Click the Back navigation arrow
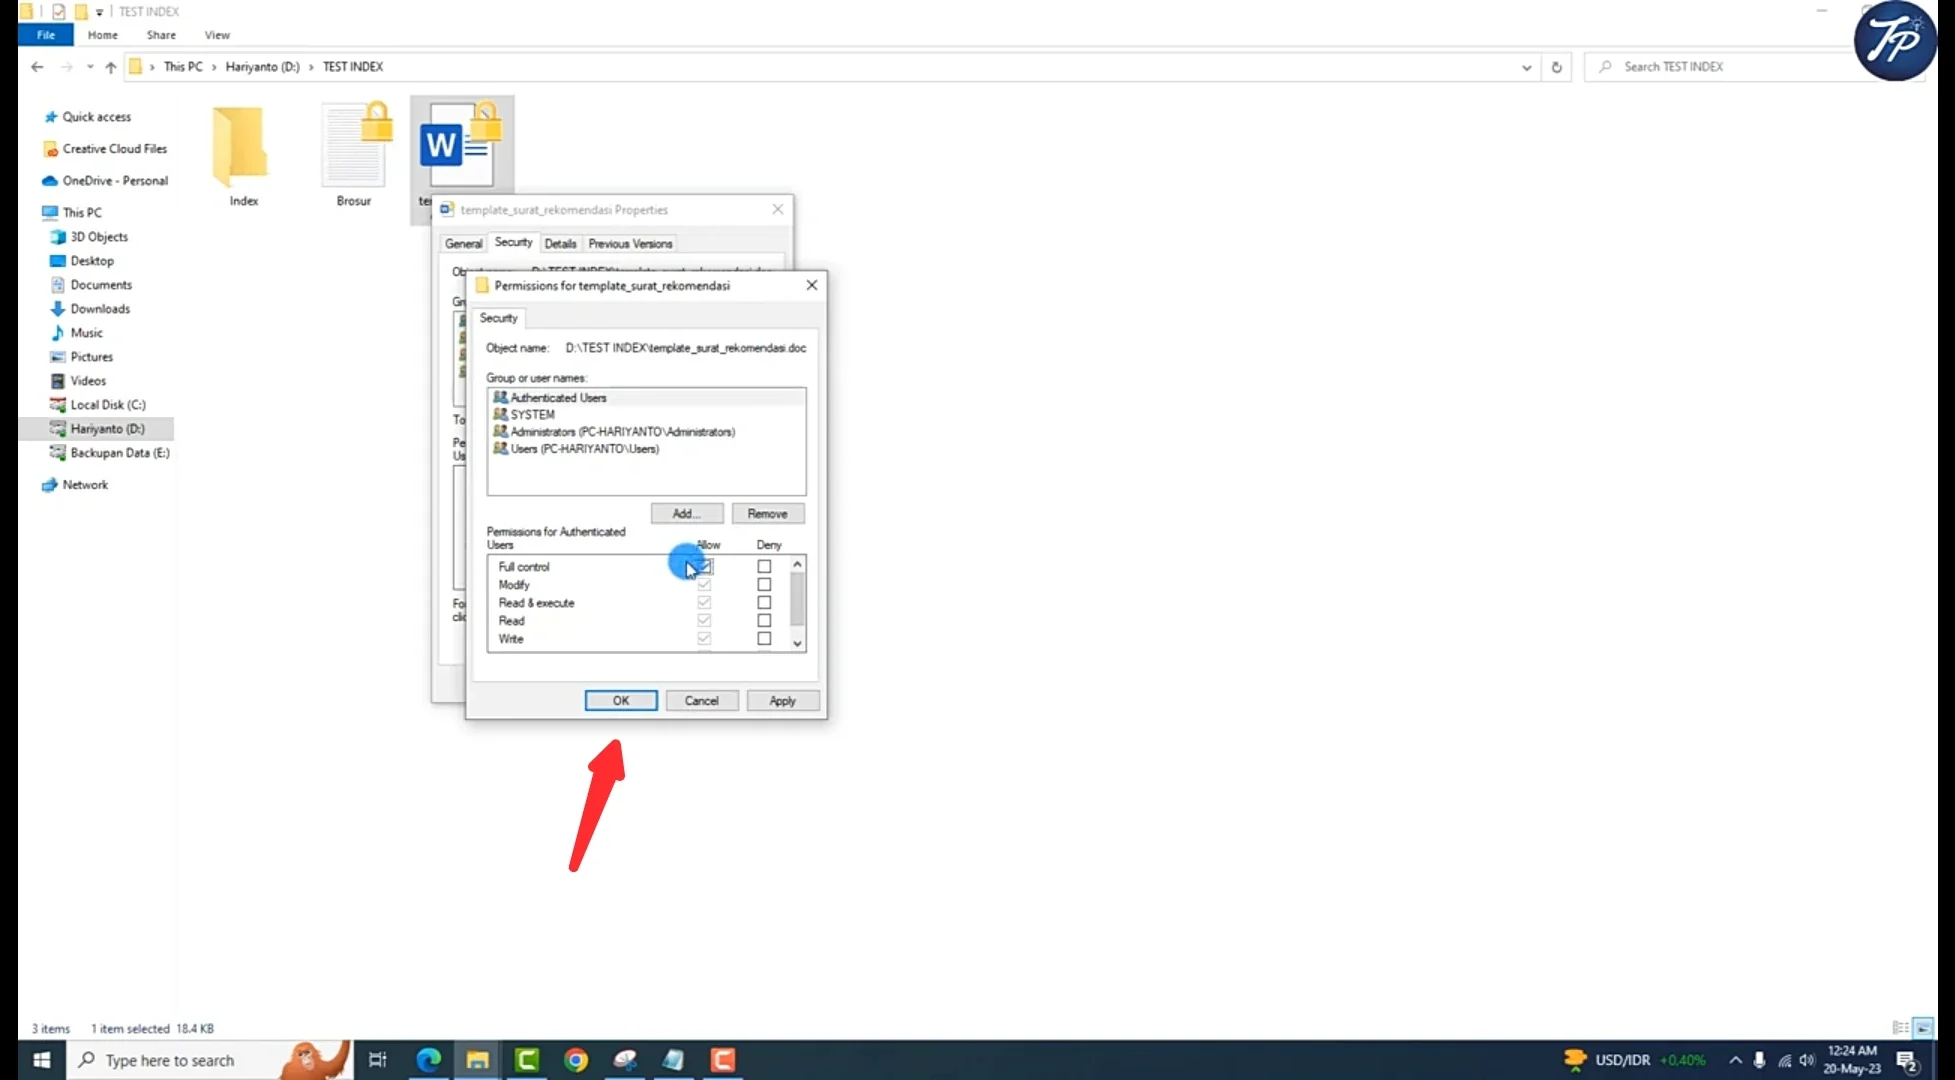 [x=37, y=67]
